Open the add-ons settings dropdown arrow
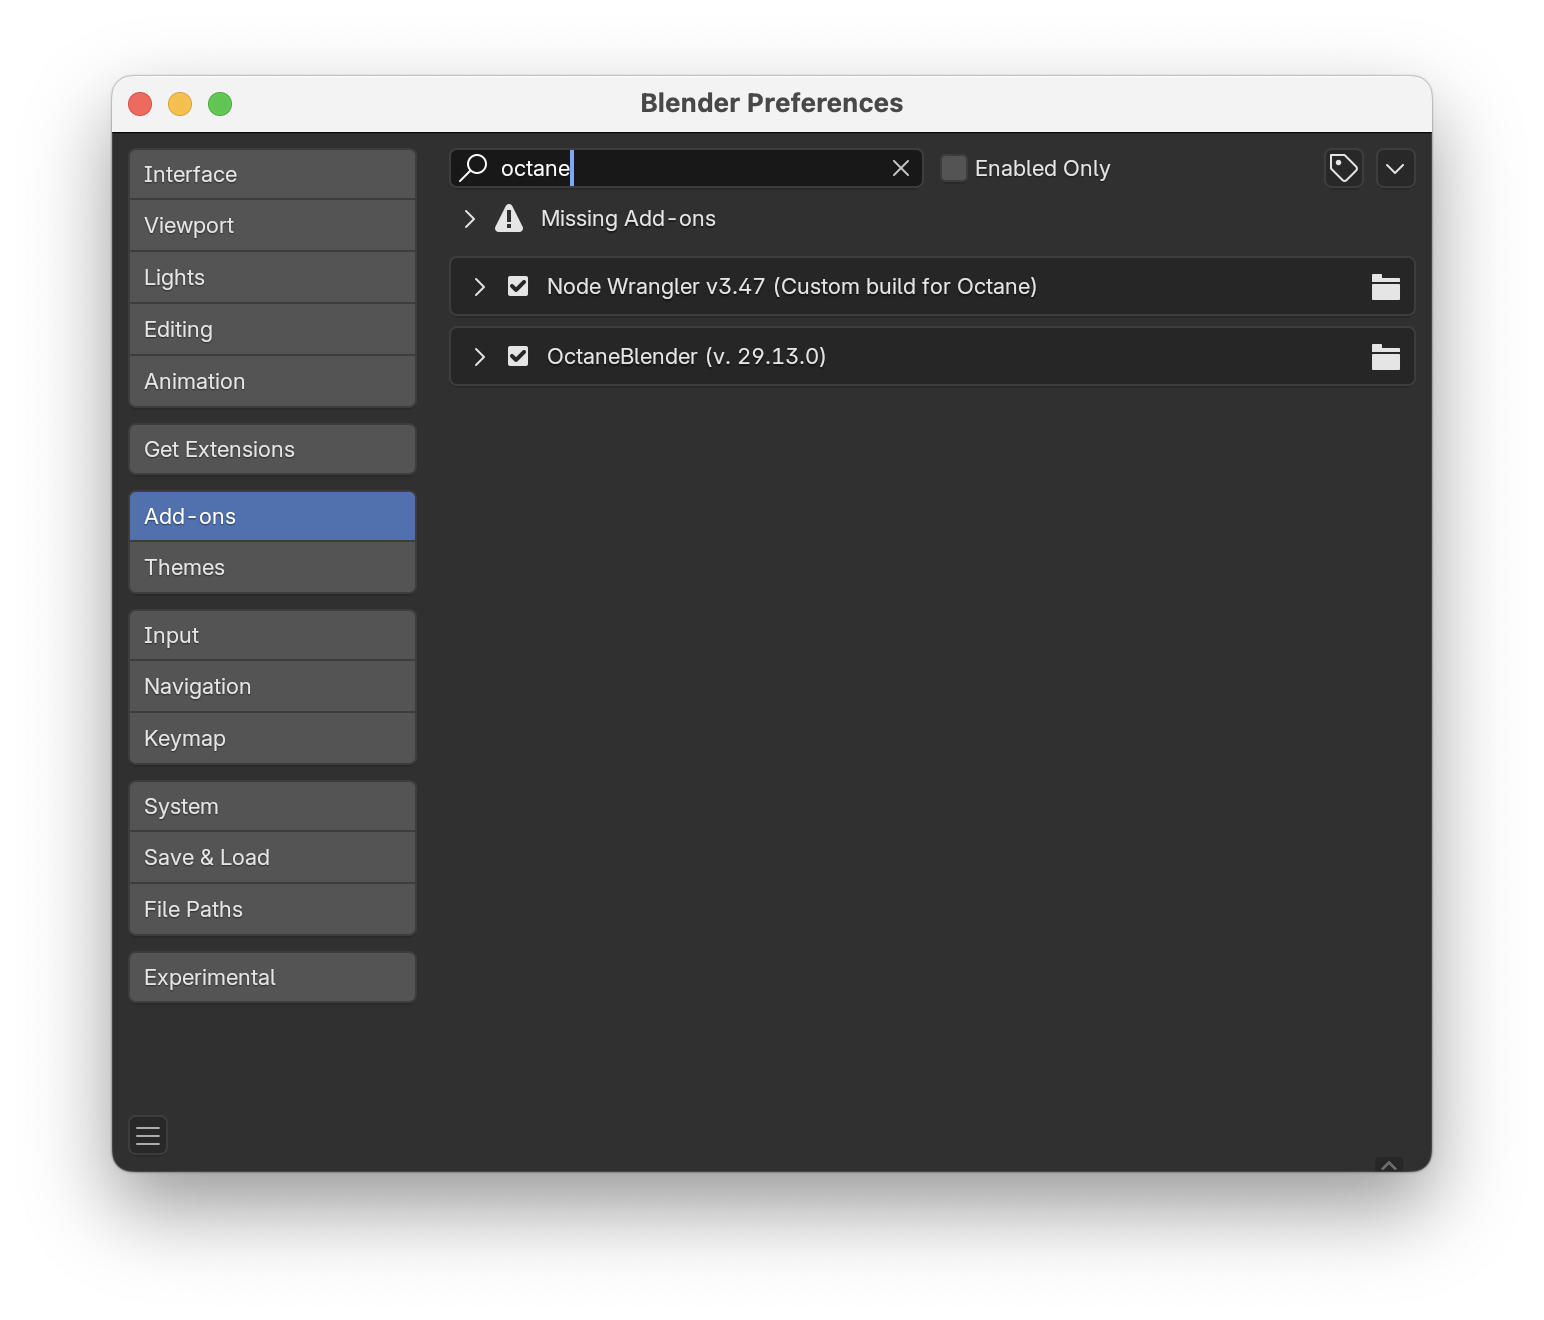The height and width of the screenshot is (1320, 1544). click(1395, 168)
